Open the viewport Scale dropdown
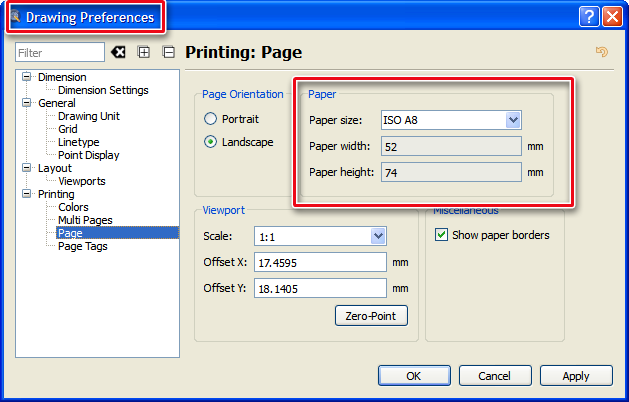 (378, 237)
